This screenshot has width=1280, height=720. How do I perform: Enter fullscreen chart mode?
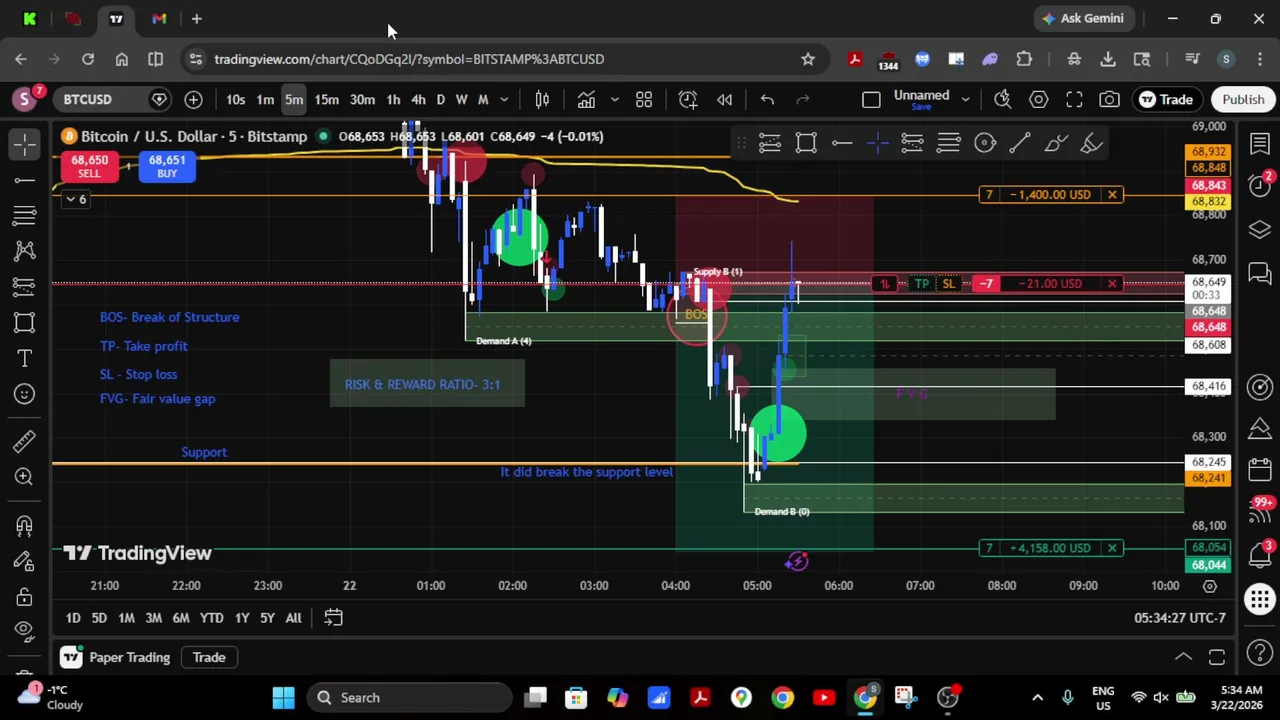pos(1074,99)
